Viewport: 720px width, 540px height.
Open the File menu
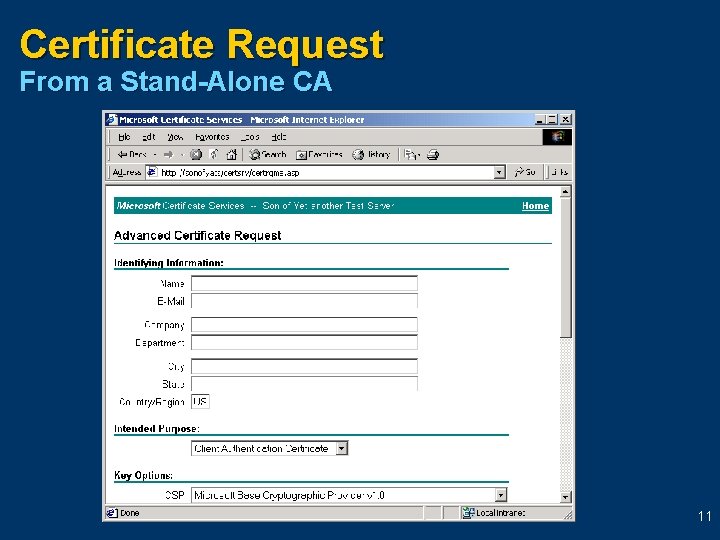(x=124, y=137)
